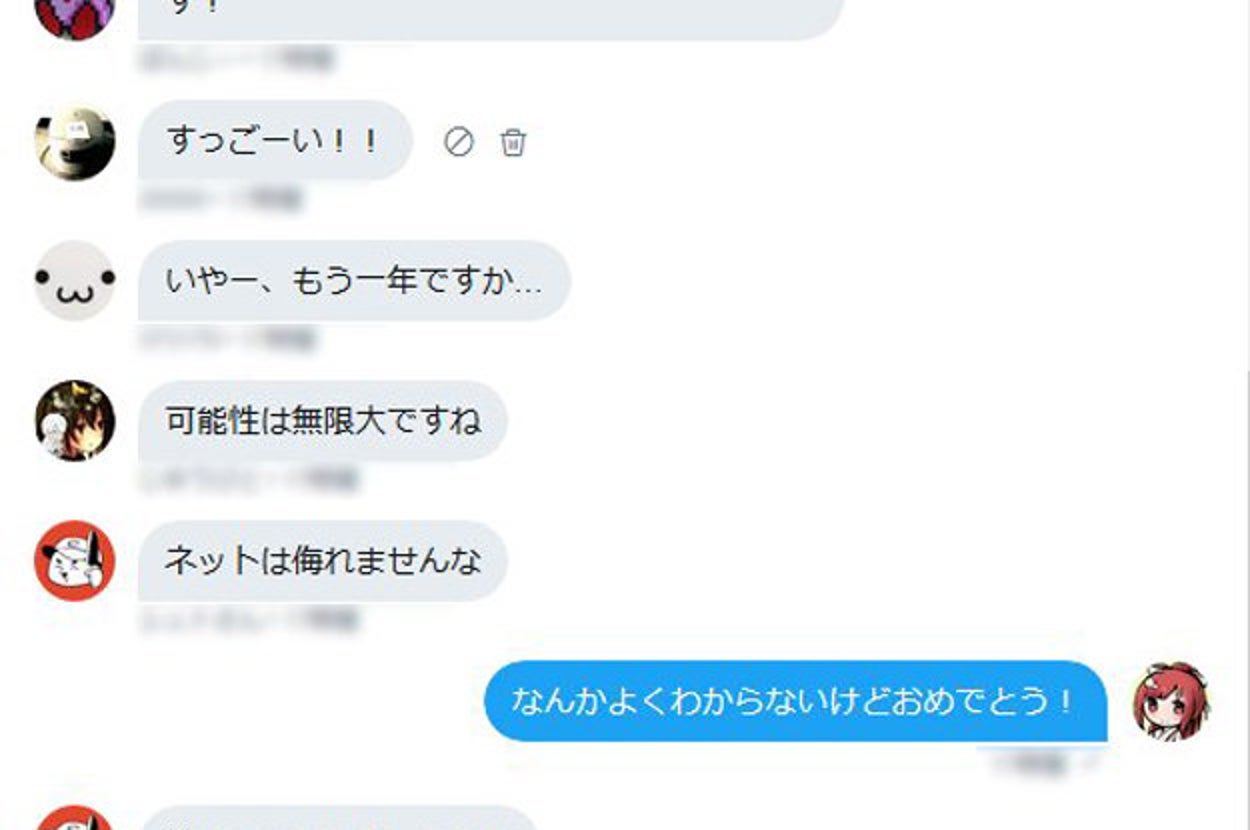Select the いやー、もう一年ですか... message bubble

(x=354, y=281)
